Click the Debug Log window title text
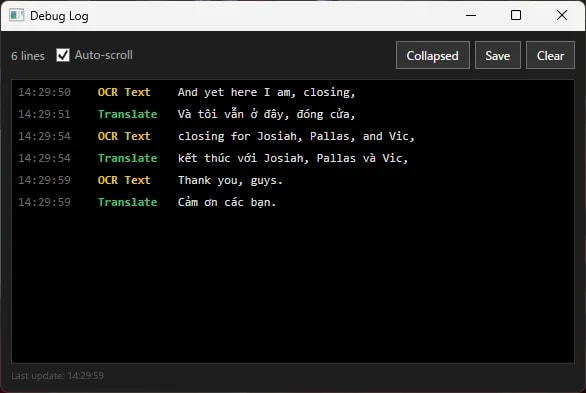The image size is (586, 393). click(x=59, y=16)
